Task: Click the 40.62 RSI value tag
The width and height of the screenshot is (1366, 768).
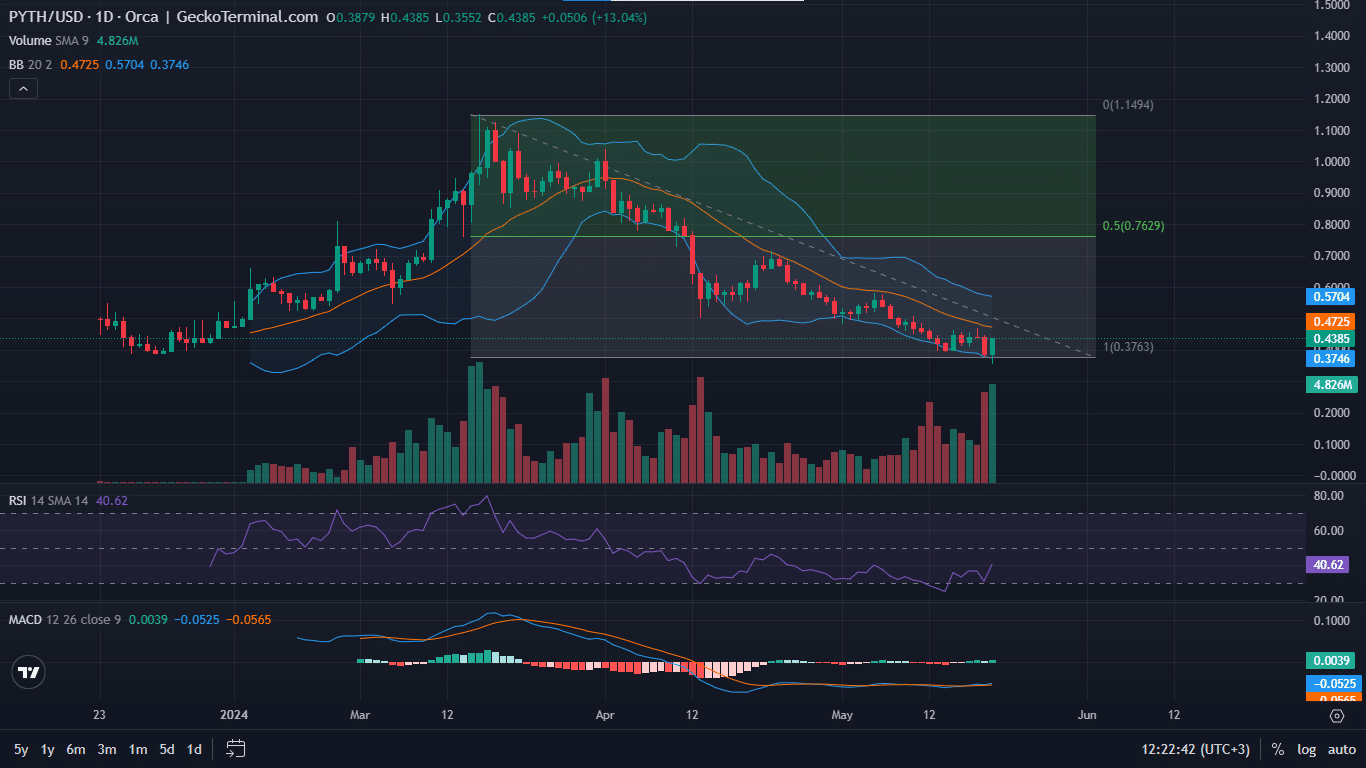Action: (x=1330, y=565)
